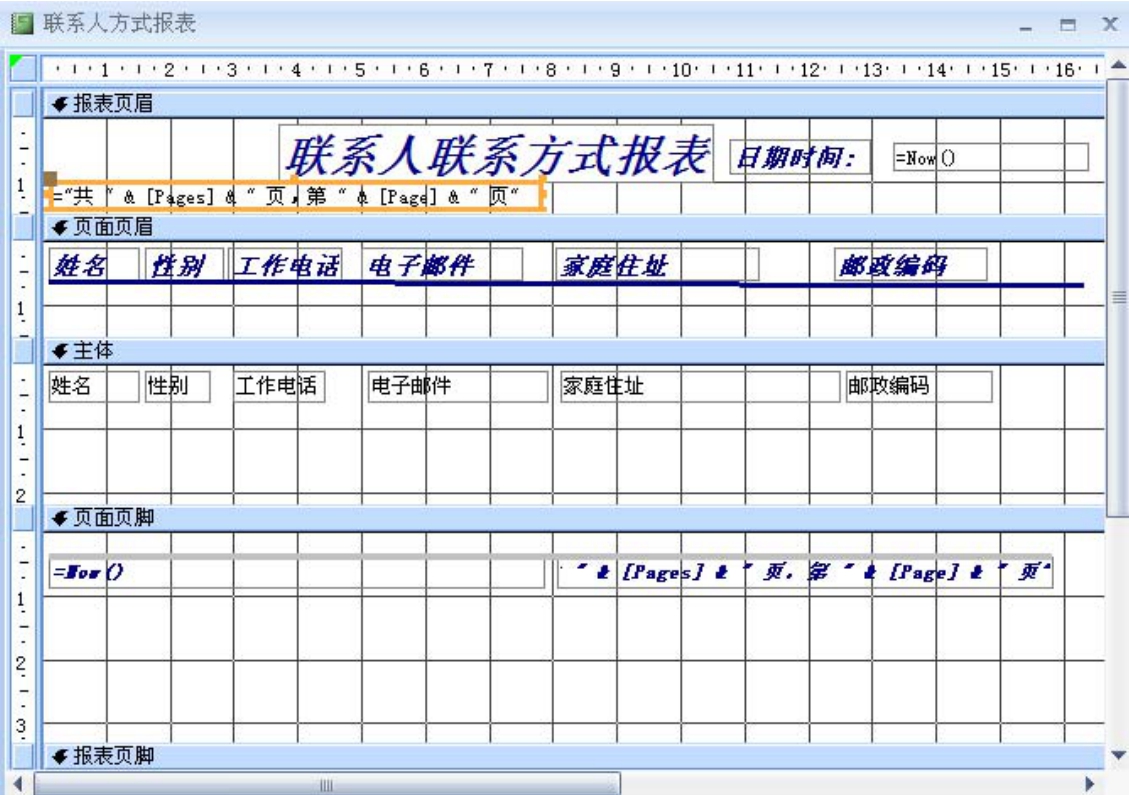The width and height of the screenshot is (1129, 795).
Task: Click the right arrow of horizontal scrollbar
Action: coord(1091,784)
